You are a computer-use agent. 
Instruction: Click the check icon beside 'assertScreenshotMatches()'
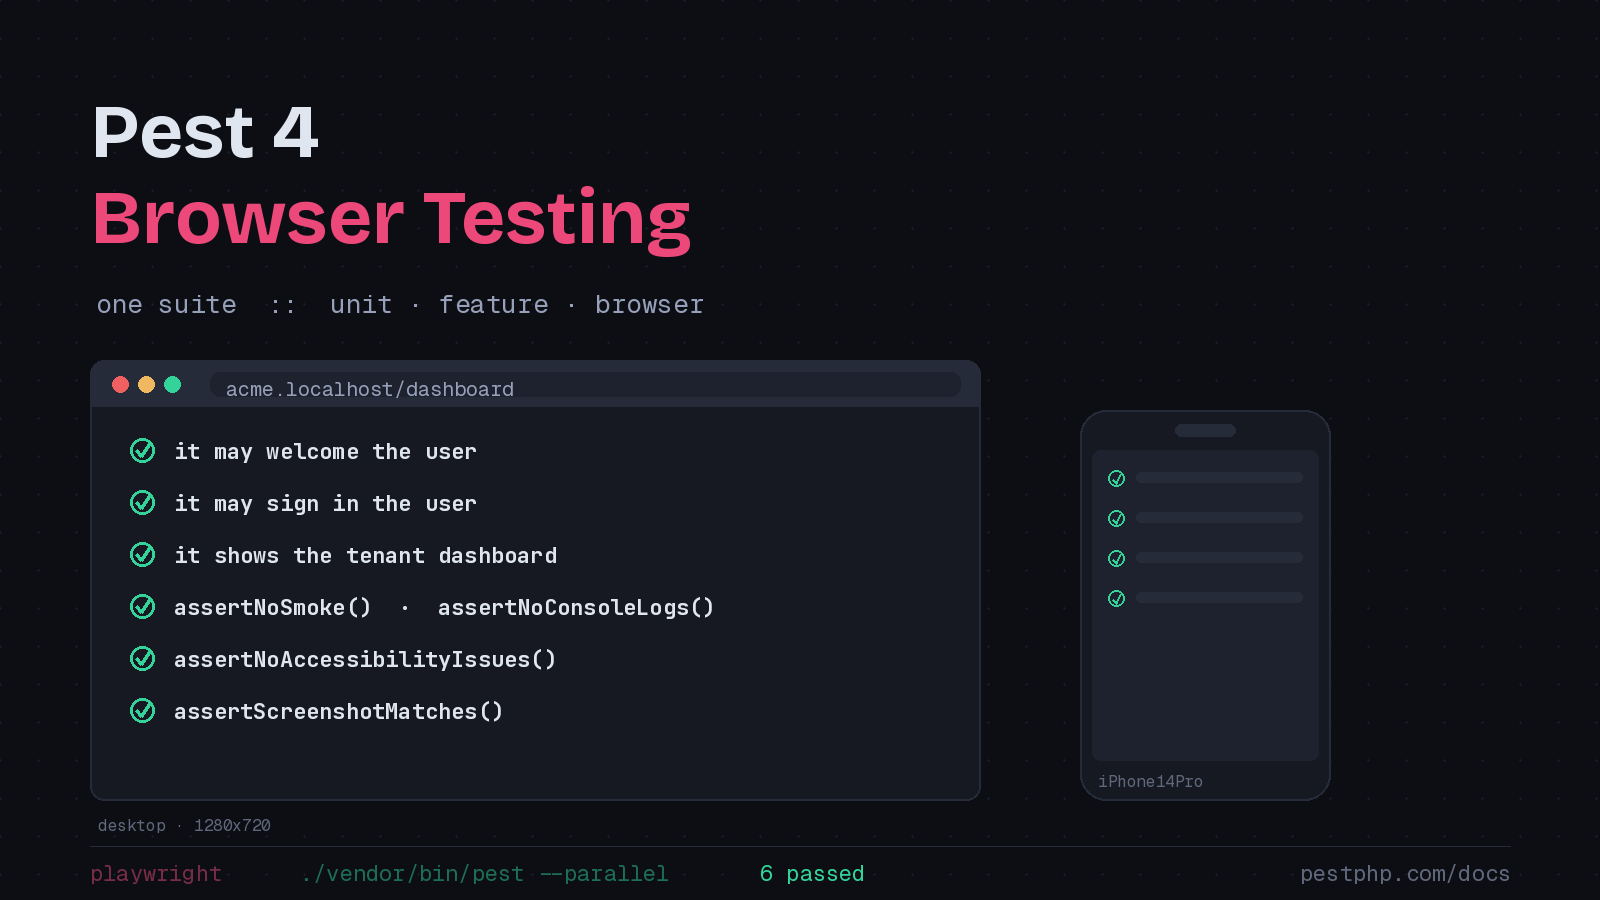click(143, 711)
